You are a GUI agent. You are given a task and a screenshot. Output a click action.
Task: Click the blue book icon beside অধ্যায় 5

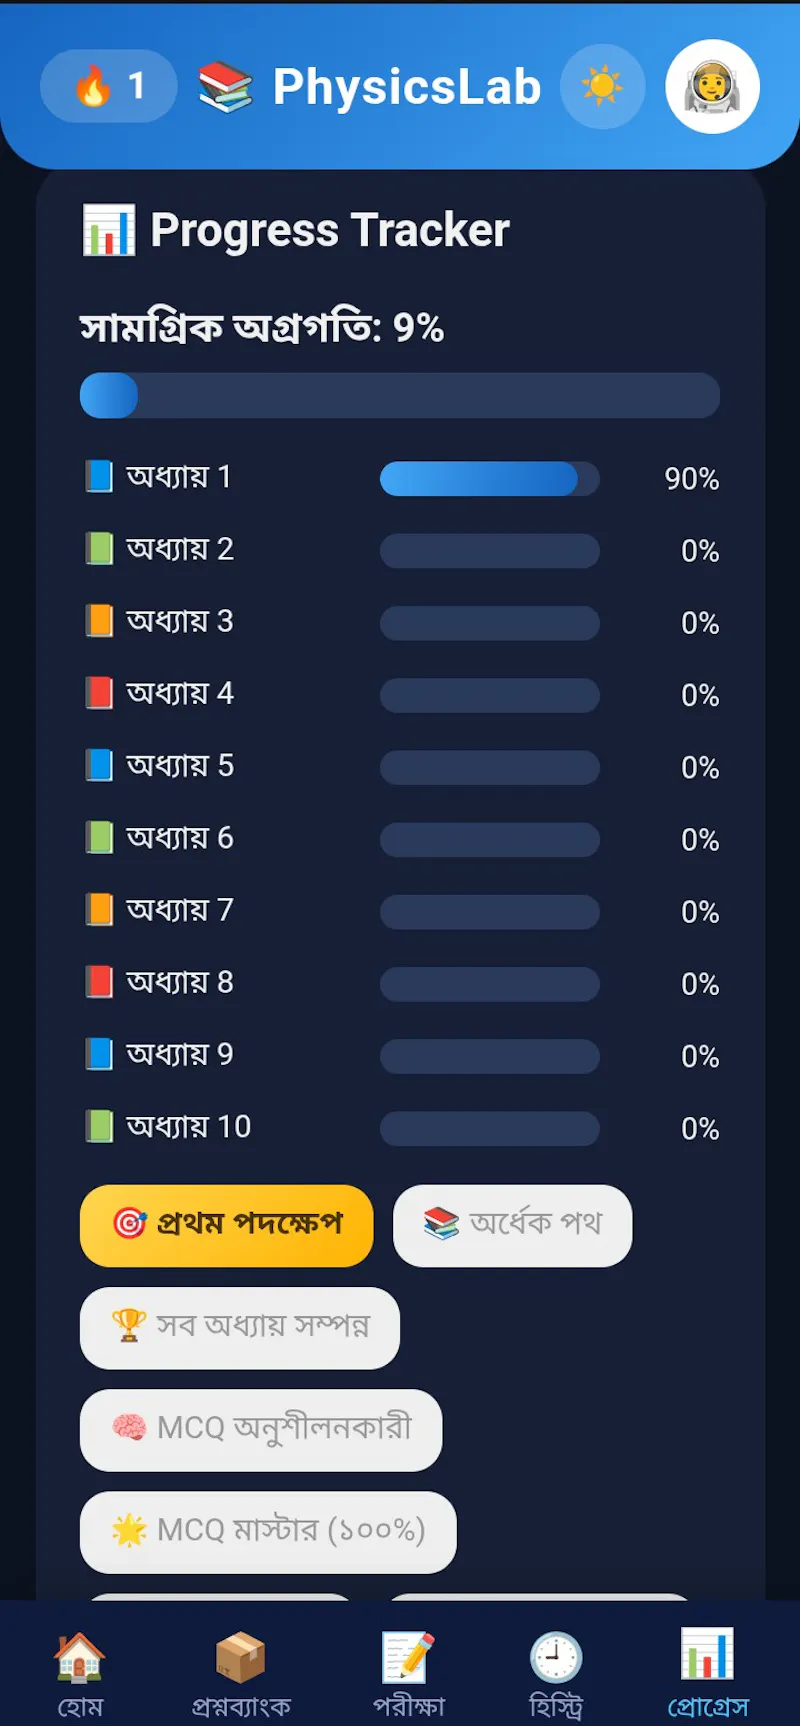point(99,765)
